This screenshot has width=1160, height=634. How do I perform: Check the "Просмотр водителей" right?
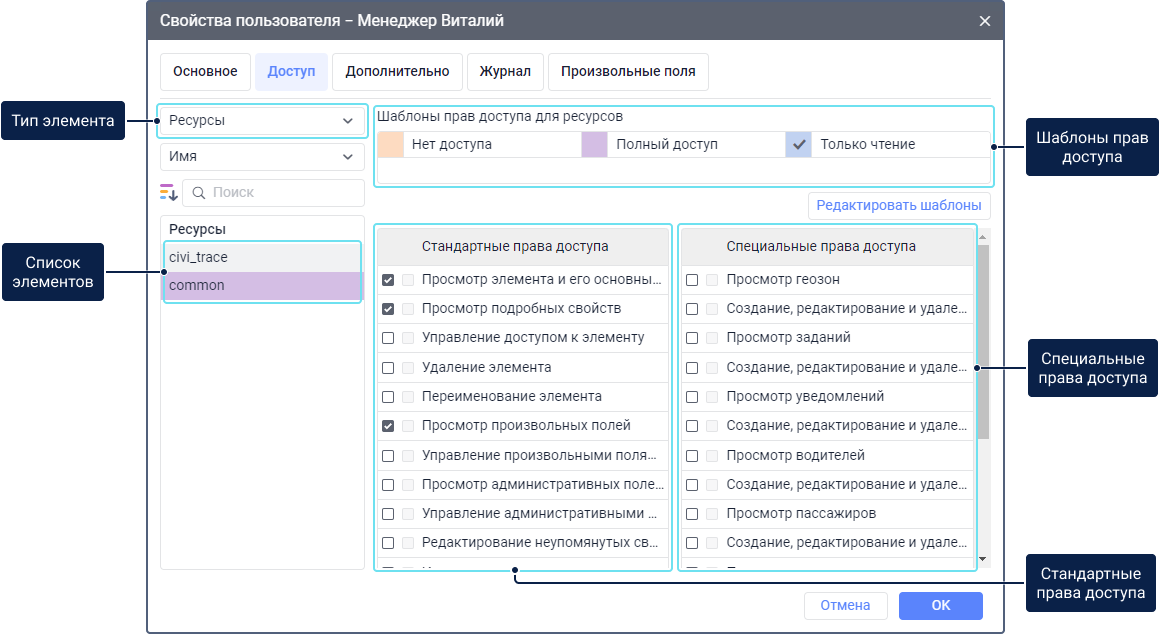tap(692, 456)
